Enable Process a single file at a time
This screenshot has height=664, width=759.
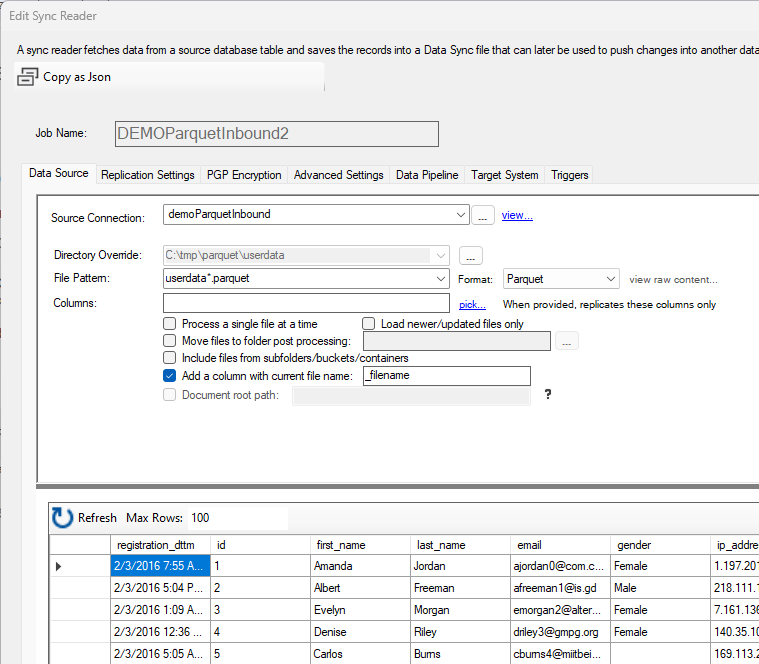[x=169, y=324]
